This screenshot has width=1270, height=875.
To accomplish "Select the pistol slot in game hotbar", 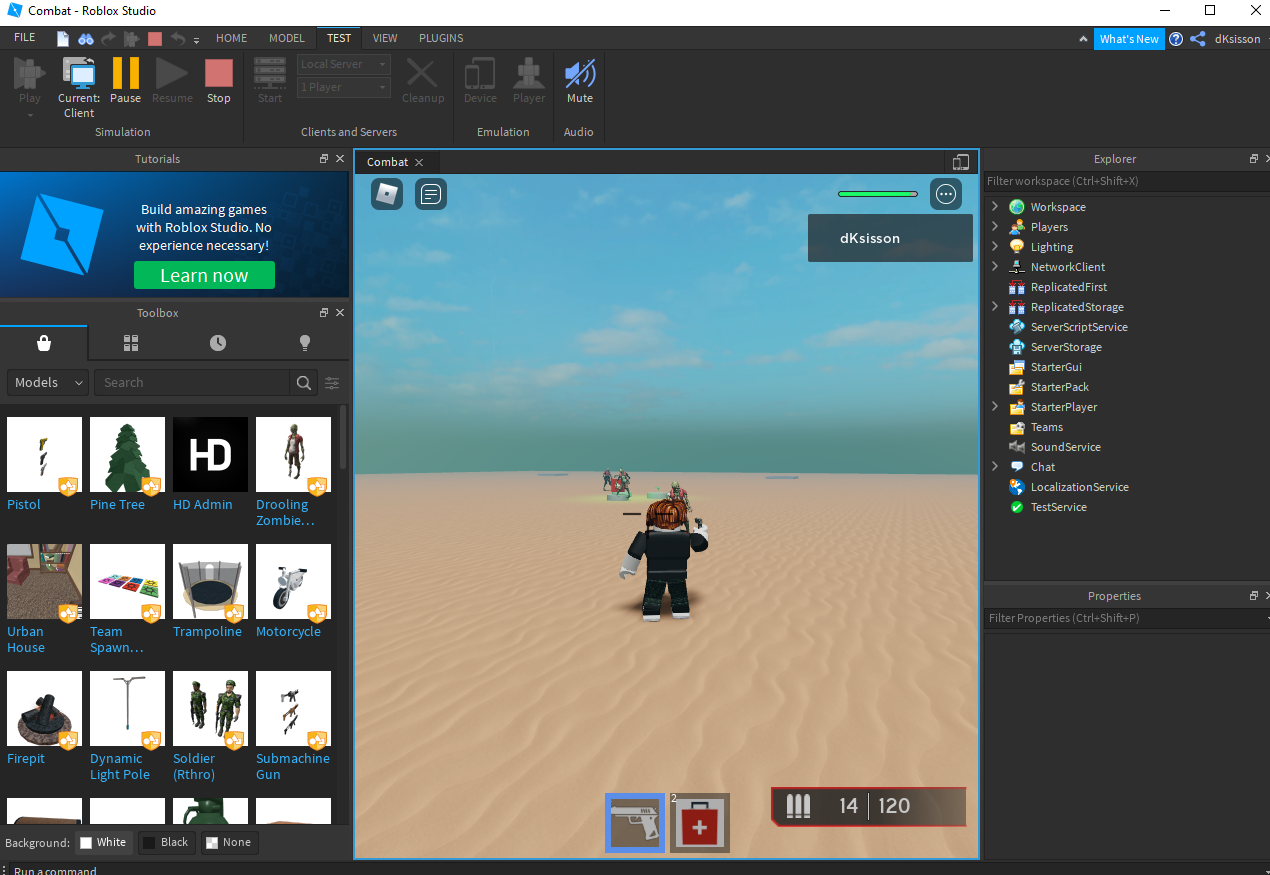I will click(x=635, y=823).
